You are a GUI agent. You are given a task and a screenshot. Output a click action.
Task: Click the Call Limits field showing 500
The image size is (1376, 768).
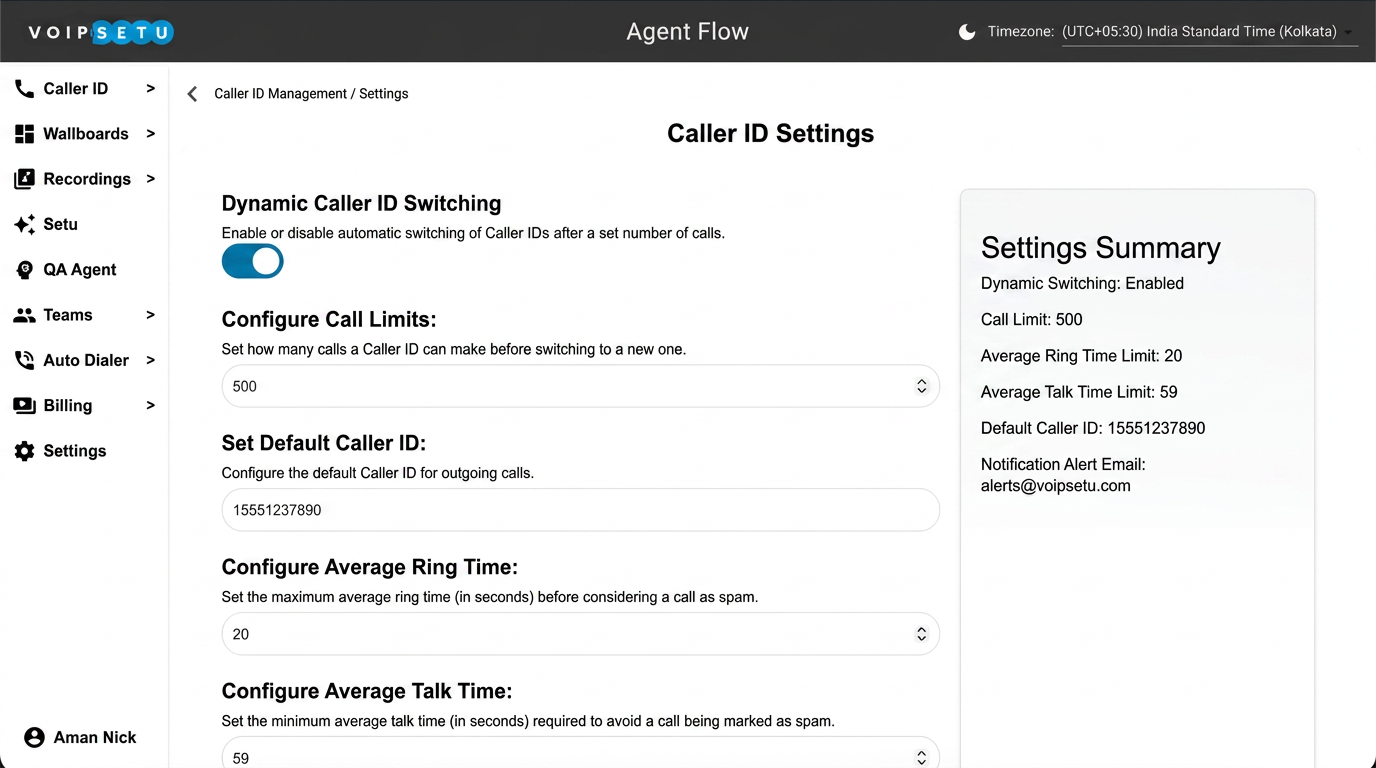(x=580, y=386)
